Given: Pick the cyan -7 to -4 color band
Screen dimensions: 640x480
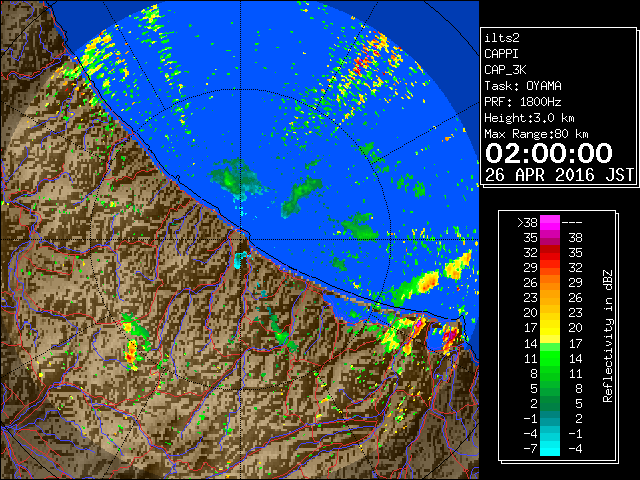Looking at the screenshot, I should coord(550,448).
